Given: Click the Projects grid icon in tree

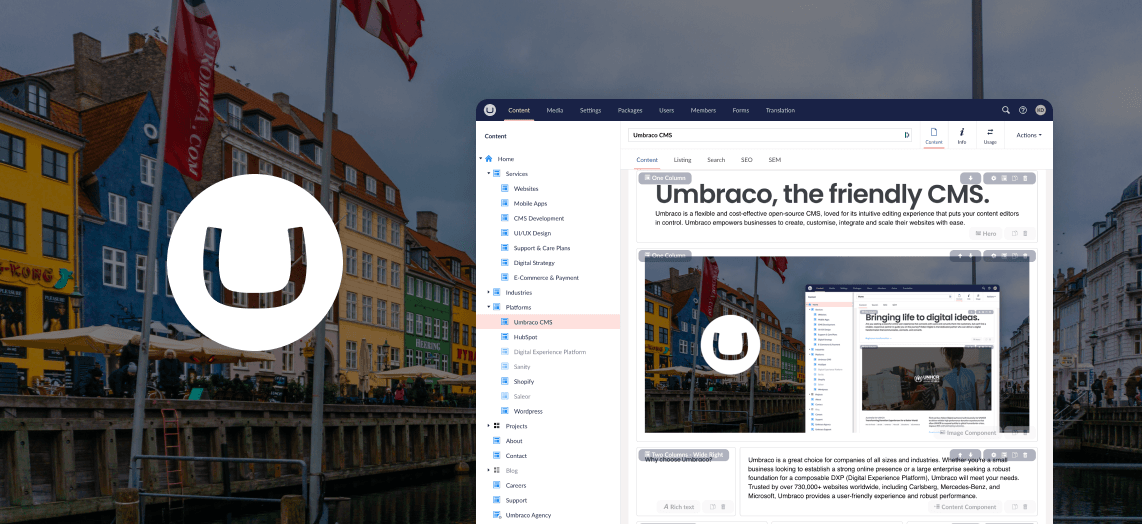Looking at the screenshot, I should [x=497, y=426].
